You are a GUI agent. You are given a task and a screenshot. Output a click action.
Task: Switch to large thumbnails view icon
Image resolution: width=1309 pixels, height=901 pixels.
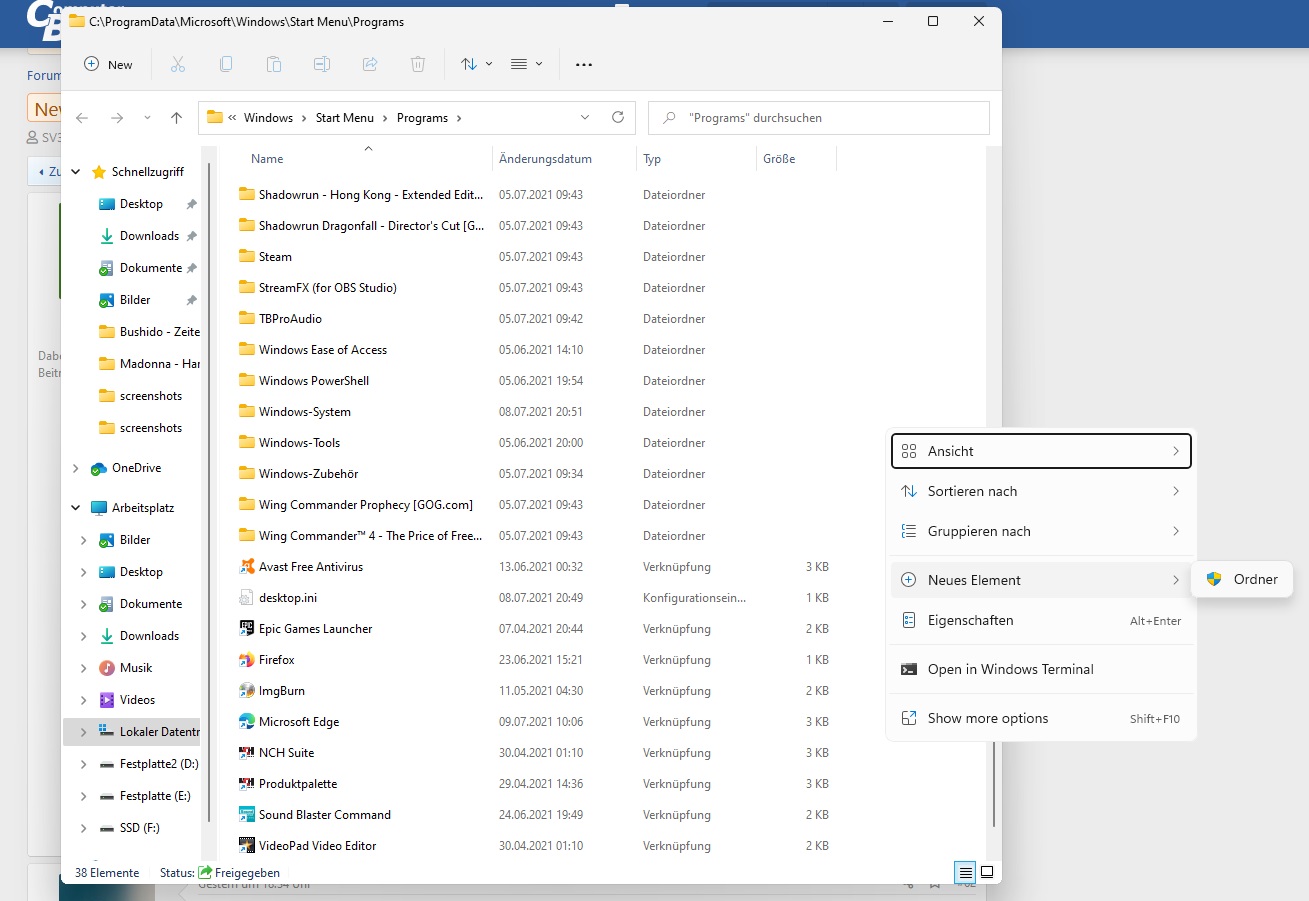pyautogui.click(x=987, y=872)
